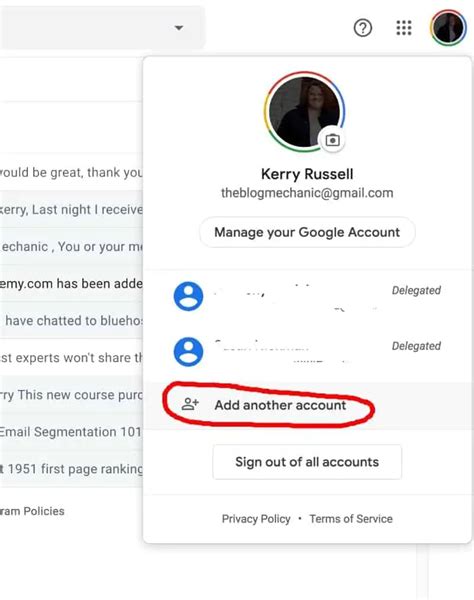Select the second delegated account avatar
The image size is (474, 600).
pyautogui.click(x=188, y=352)
